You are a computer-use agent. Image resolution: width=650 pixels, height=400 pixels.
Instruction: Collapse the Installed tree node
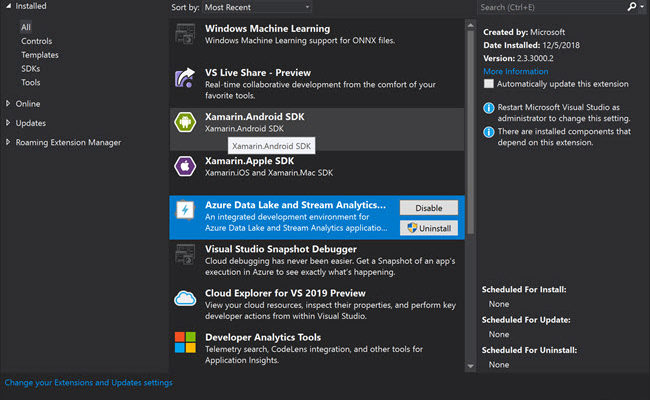click(8, 6)
